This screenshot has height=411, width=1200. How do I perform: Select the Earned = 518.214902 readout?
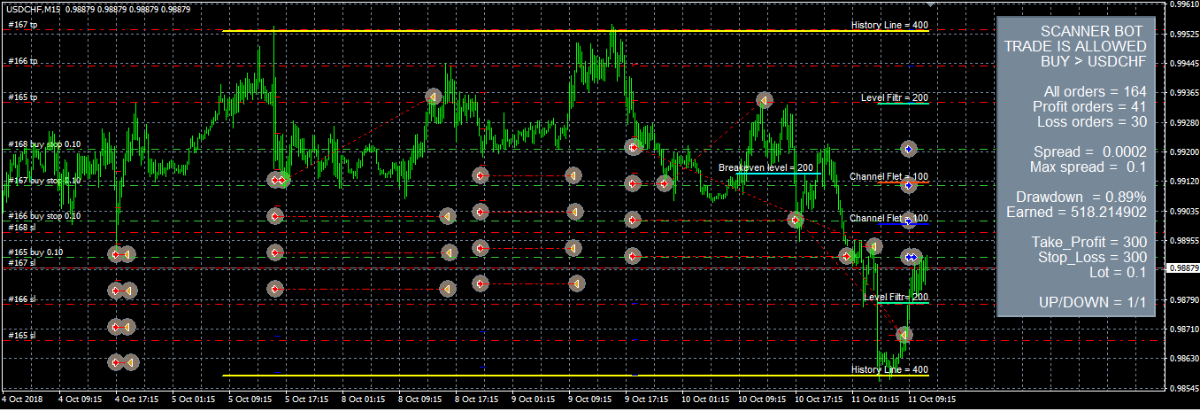point(1066,212)
